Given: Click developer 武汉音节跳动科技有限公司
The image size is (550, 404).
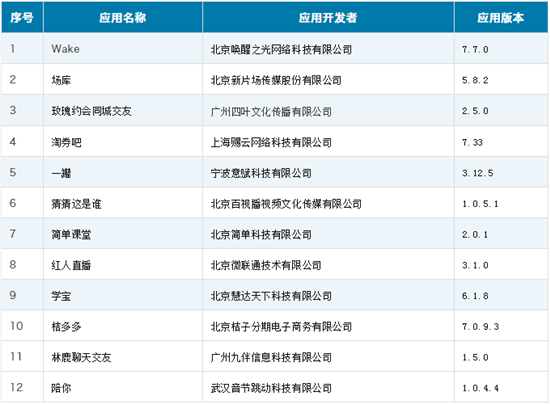Looking at the screenshot, I should (271, 388).
